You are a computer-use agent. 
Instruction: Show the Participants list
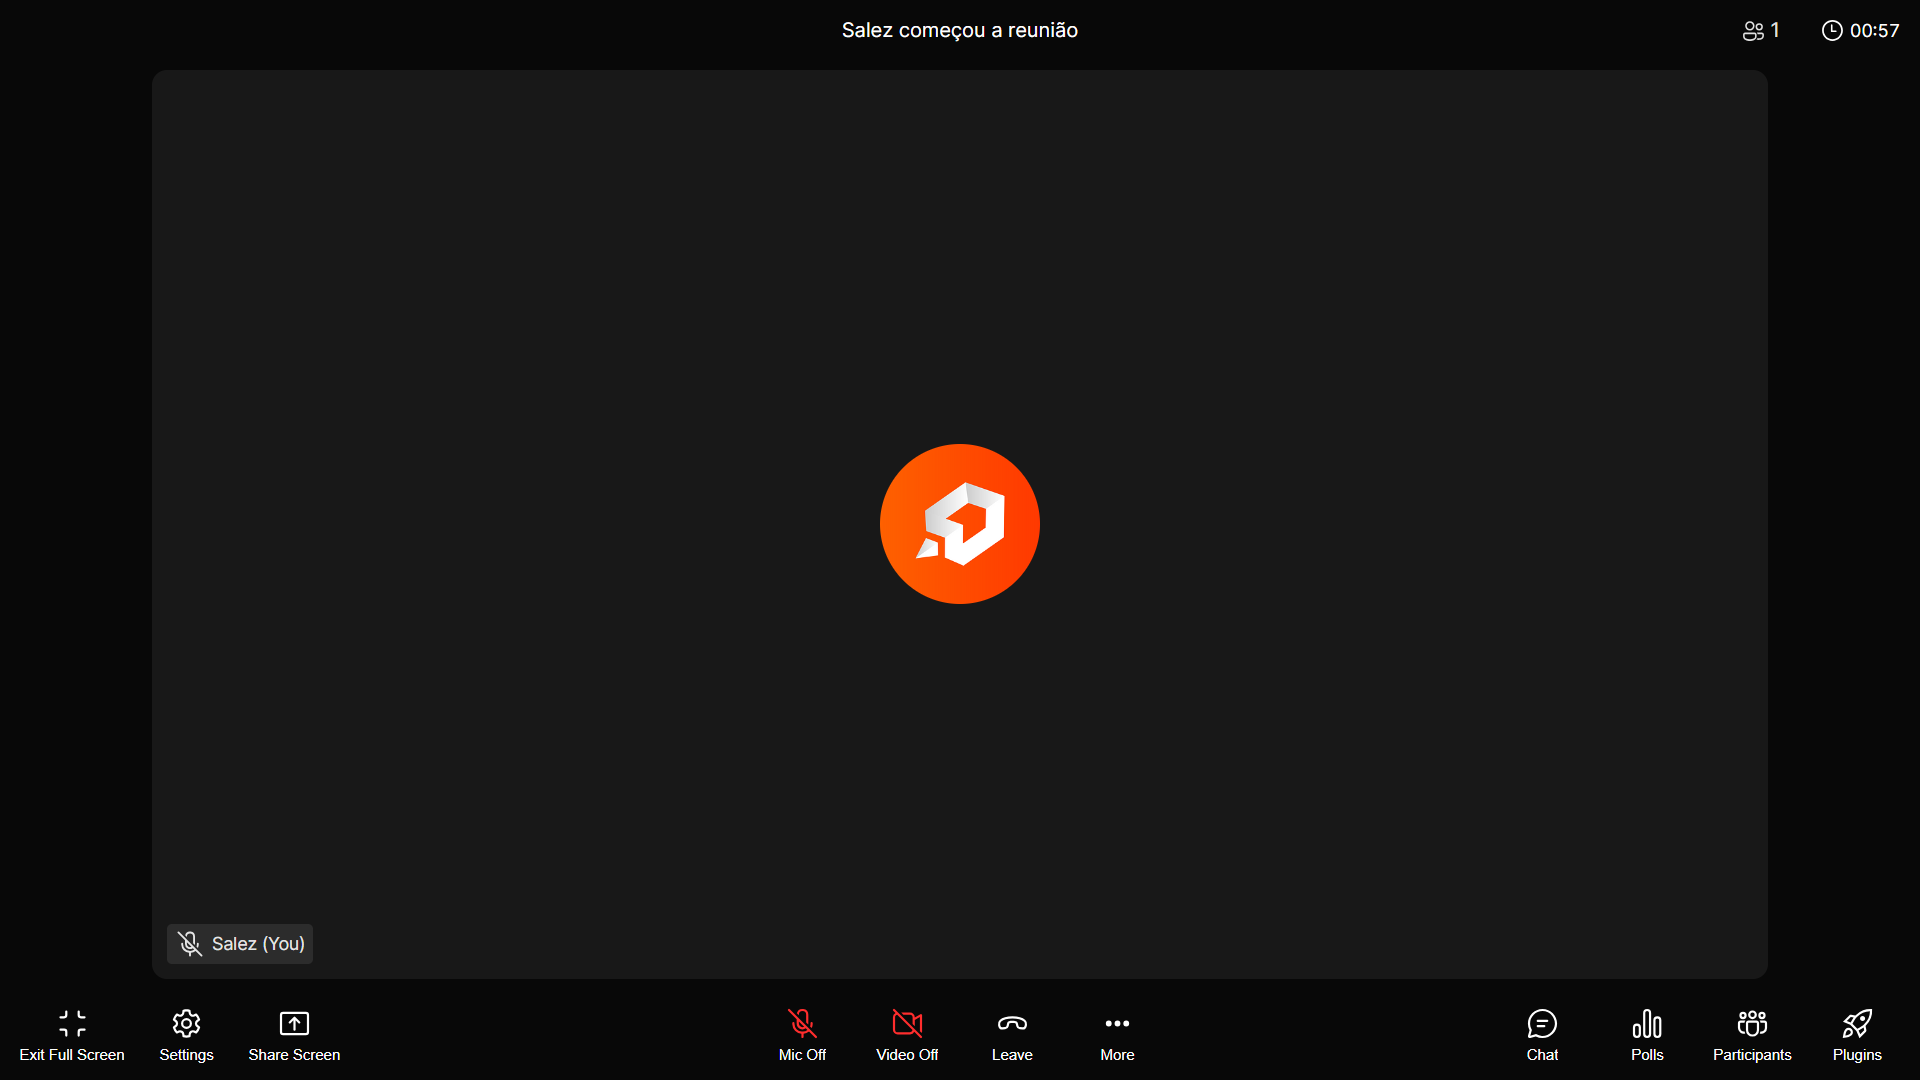click(x=1752, y=1035)
